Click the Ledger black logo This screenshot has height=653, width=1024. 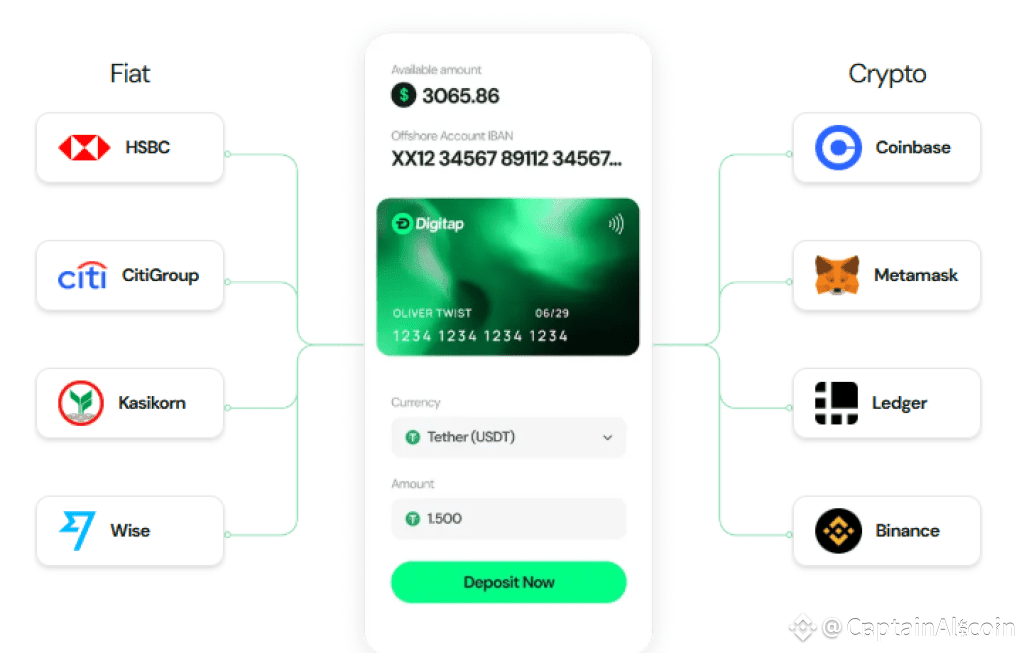(x=837, y=403)
